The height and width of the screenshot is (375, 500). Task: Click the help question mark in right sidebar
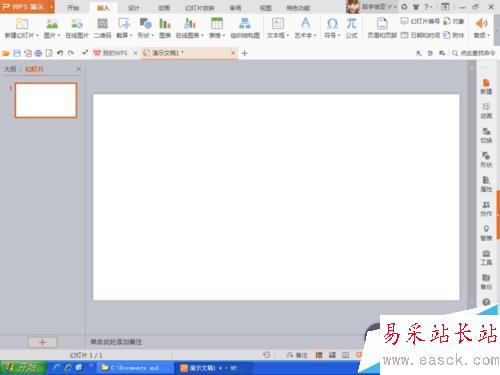tap(486, 302)
